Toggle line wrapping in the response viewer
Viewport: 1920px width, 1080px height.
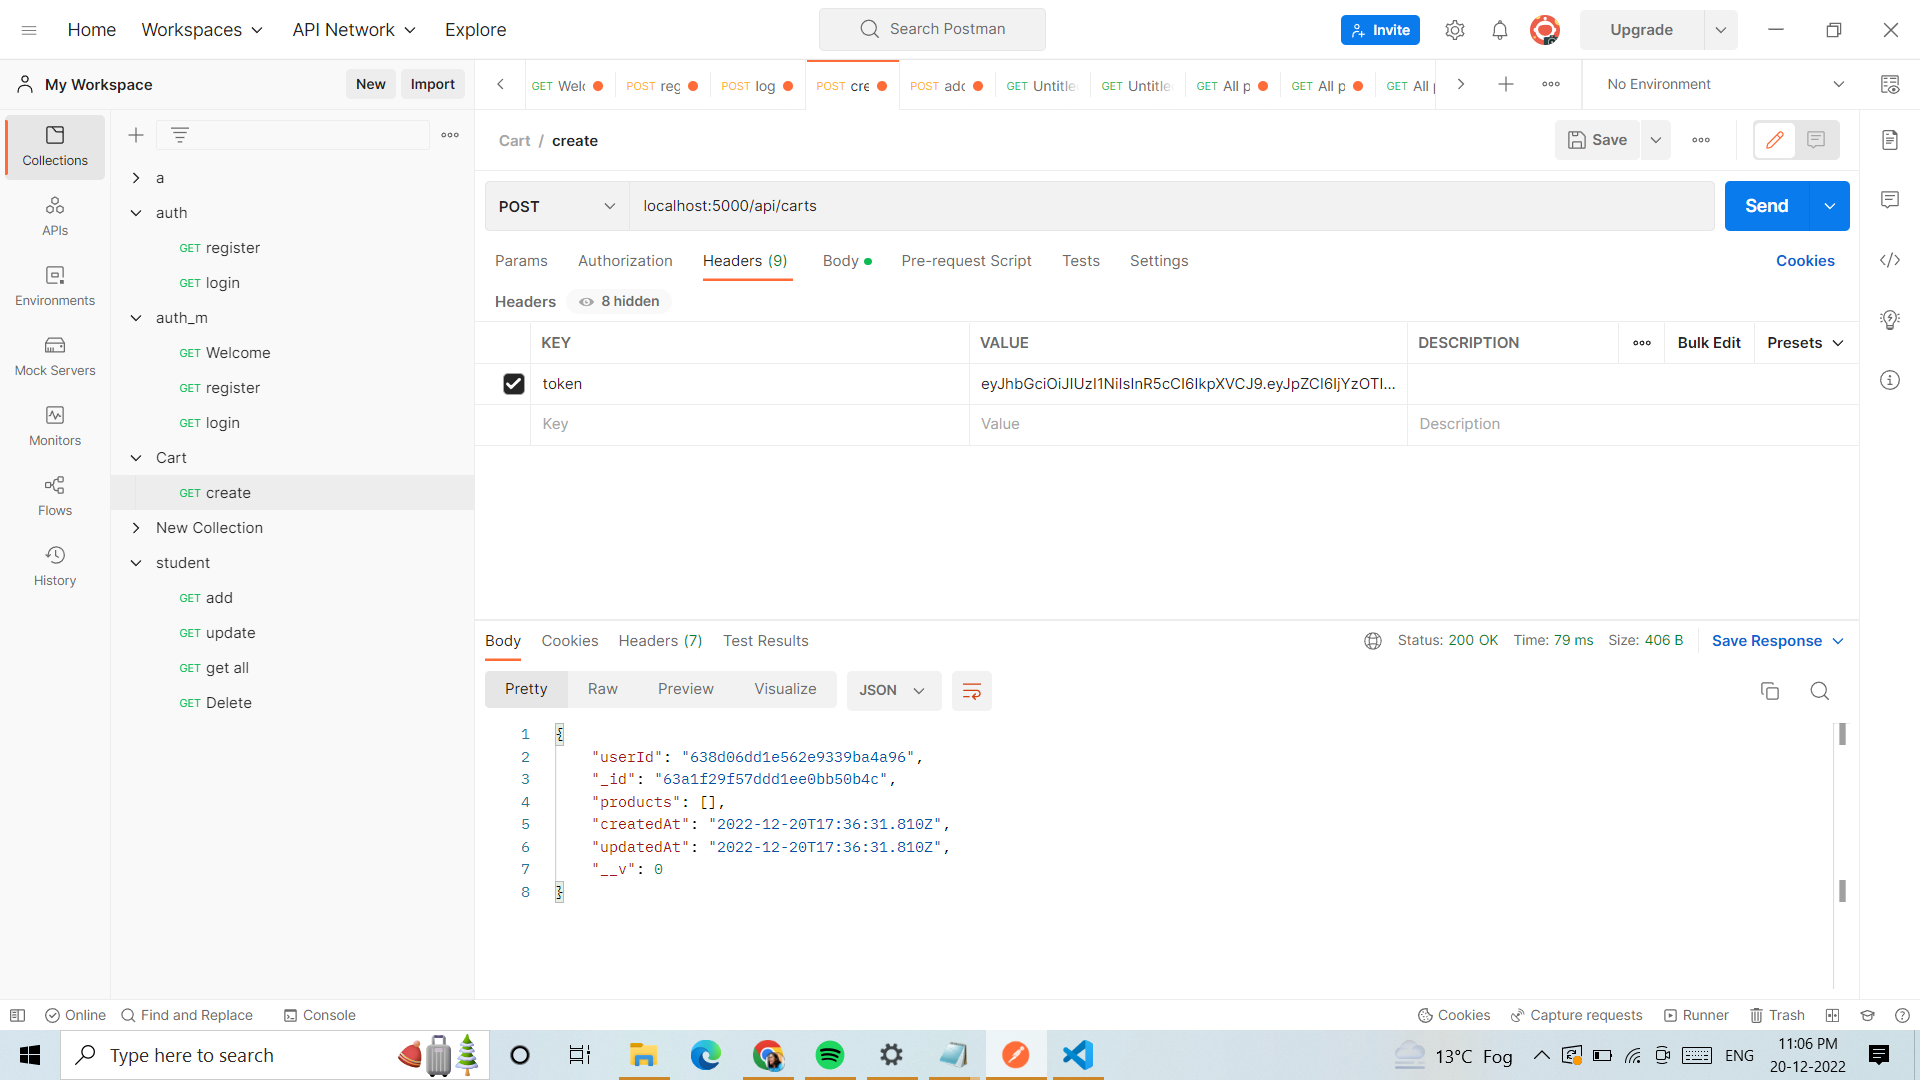tap(971, 690)
